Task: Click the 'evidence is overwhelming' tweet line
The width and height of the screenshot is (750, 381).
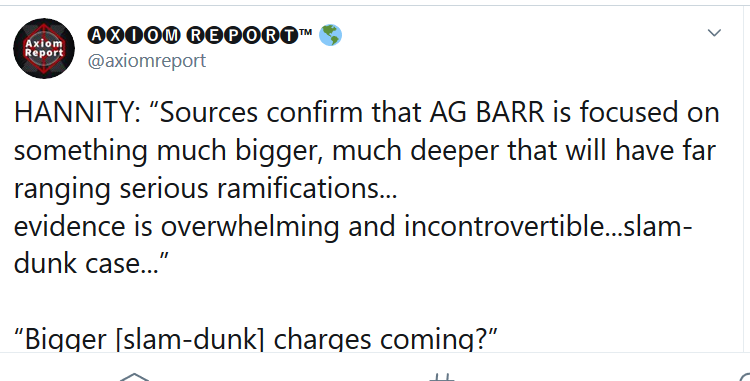Action: (353, 227)
